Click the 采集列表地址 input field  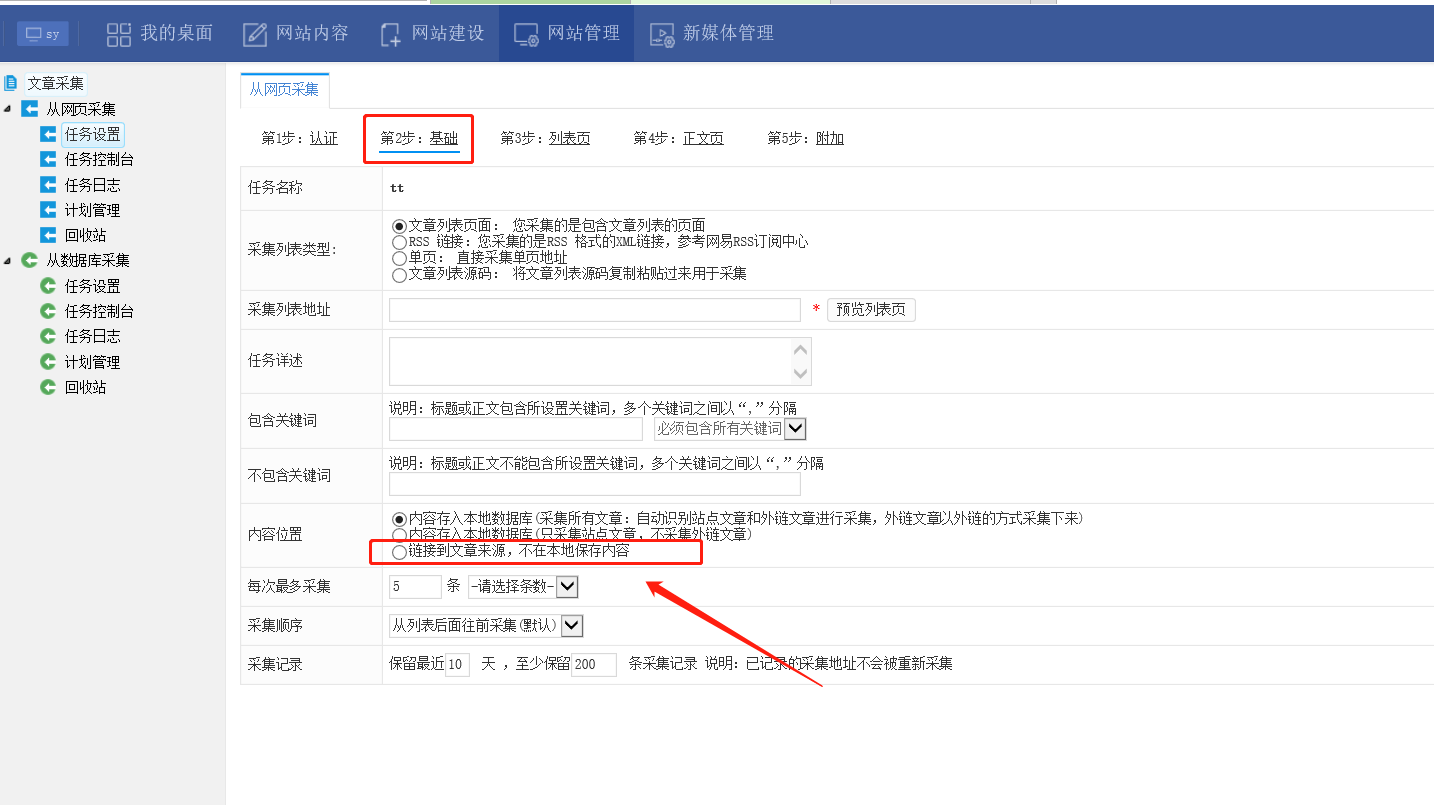594,310
